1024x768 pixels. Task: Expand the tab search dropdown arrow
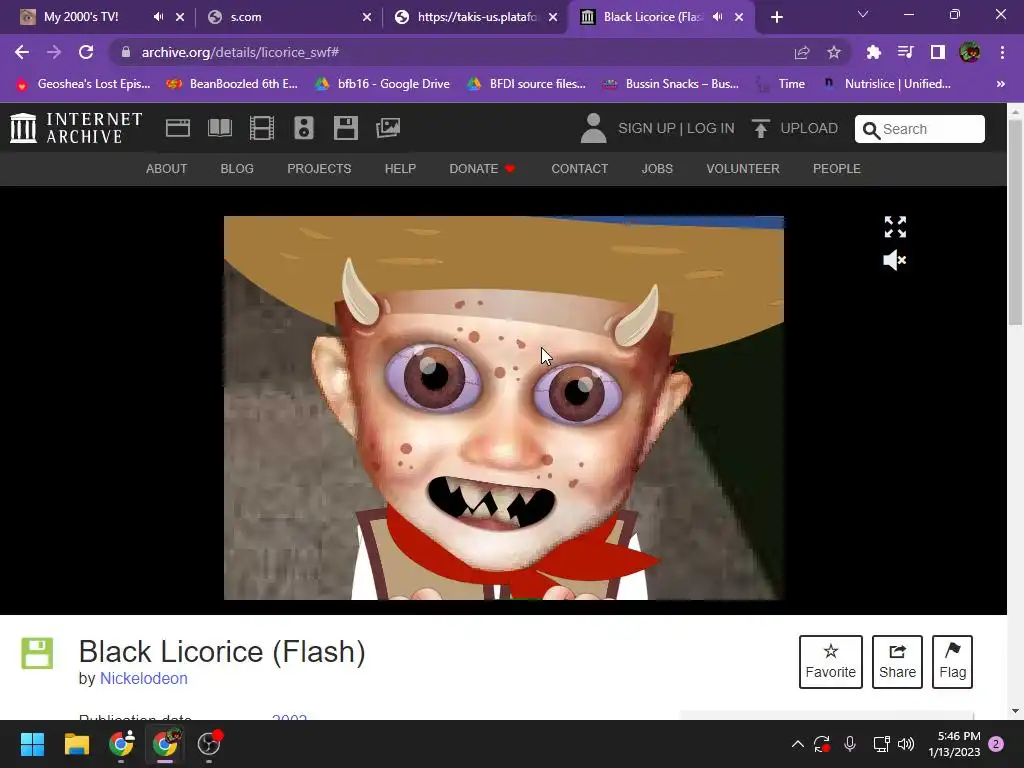point(863,14)
